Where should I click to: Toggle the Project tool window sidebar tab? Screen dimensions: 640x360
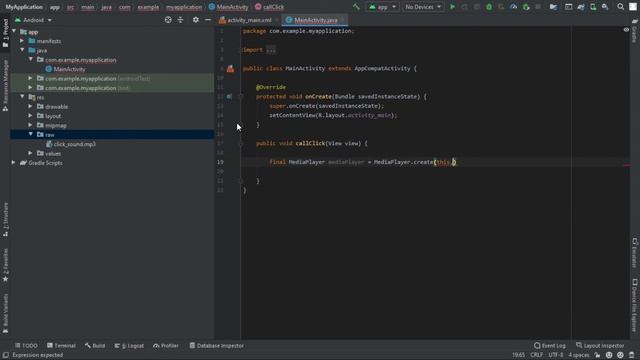pyautogui.click(x=5, y=33)
